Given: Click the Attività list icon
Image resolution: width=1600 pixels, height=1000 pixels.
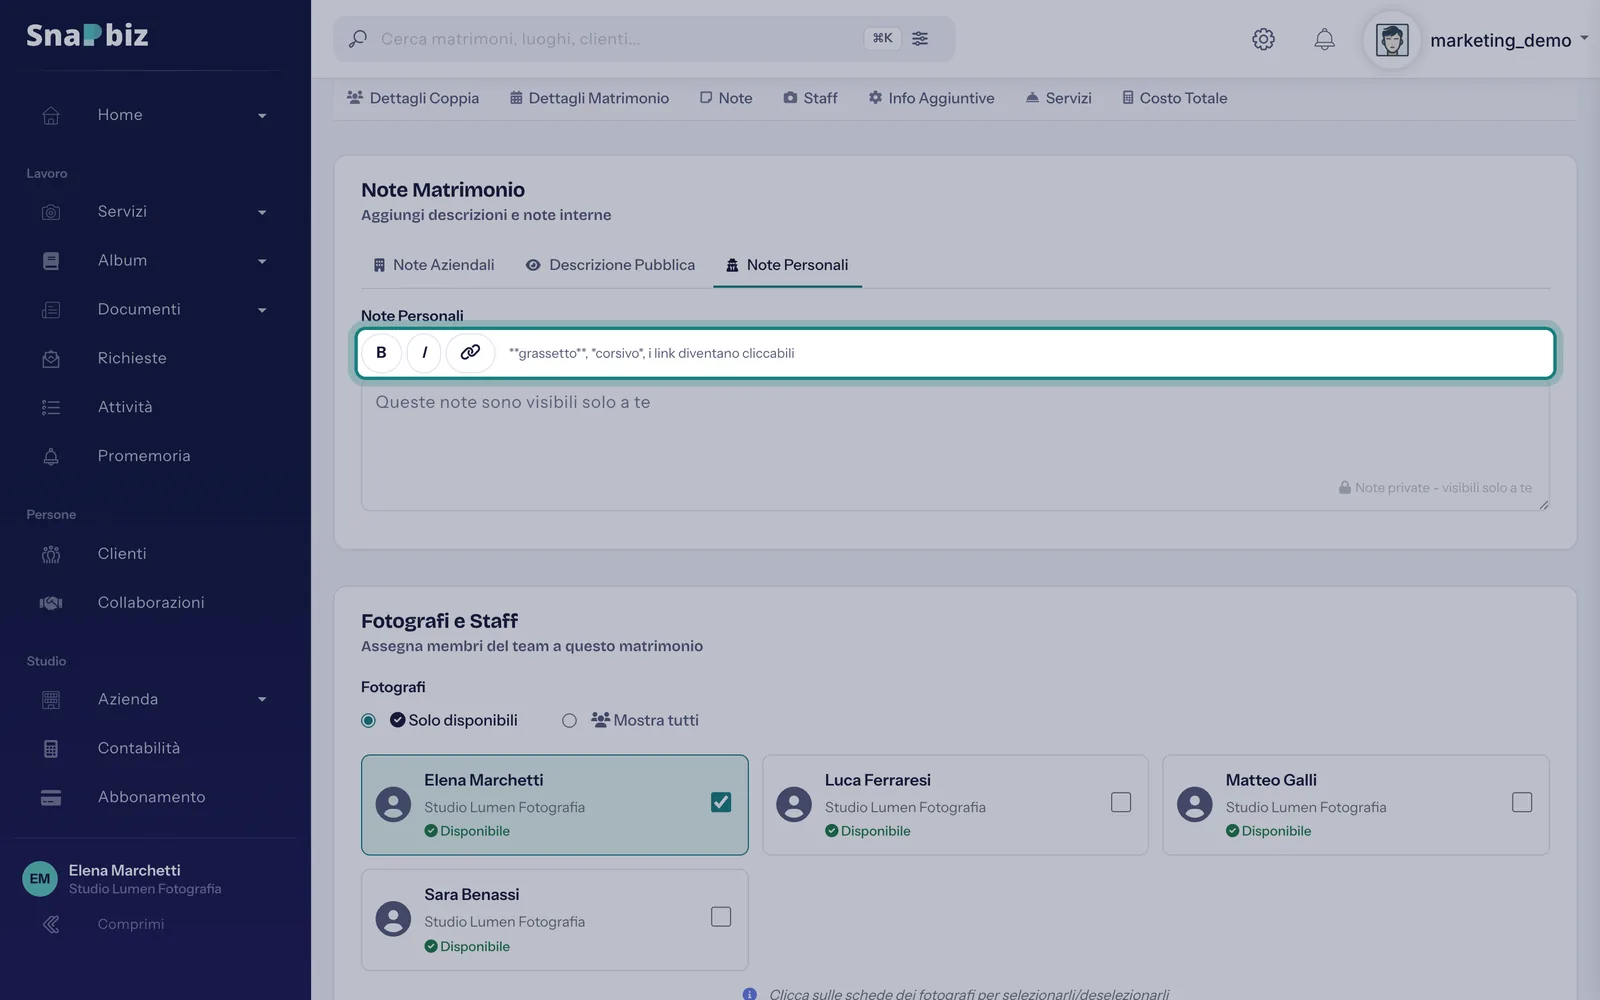Looking at the screenshot, I should pyautogui.click(x=51, y=407).
